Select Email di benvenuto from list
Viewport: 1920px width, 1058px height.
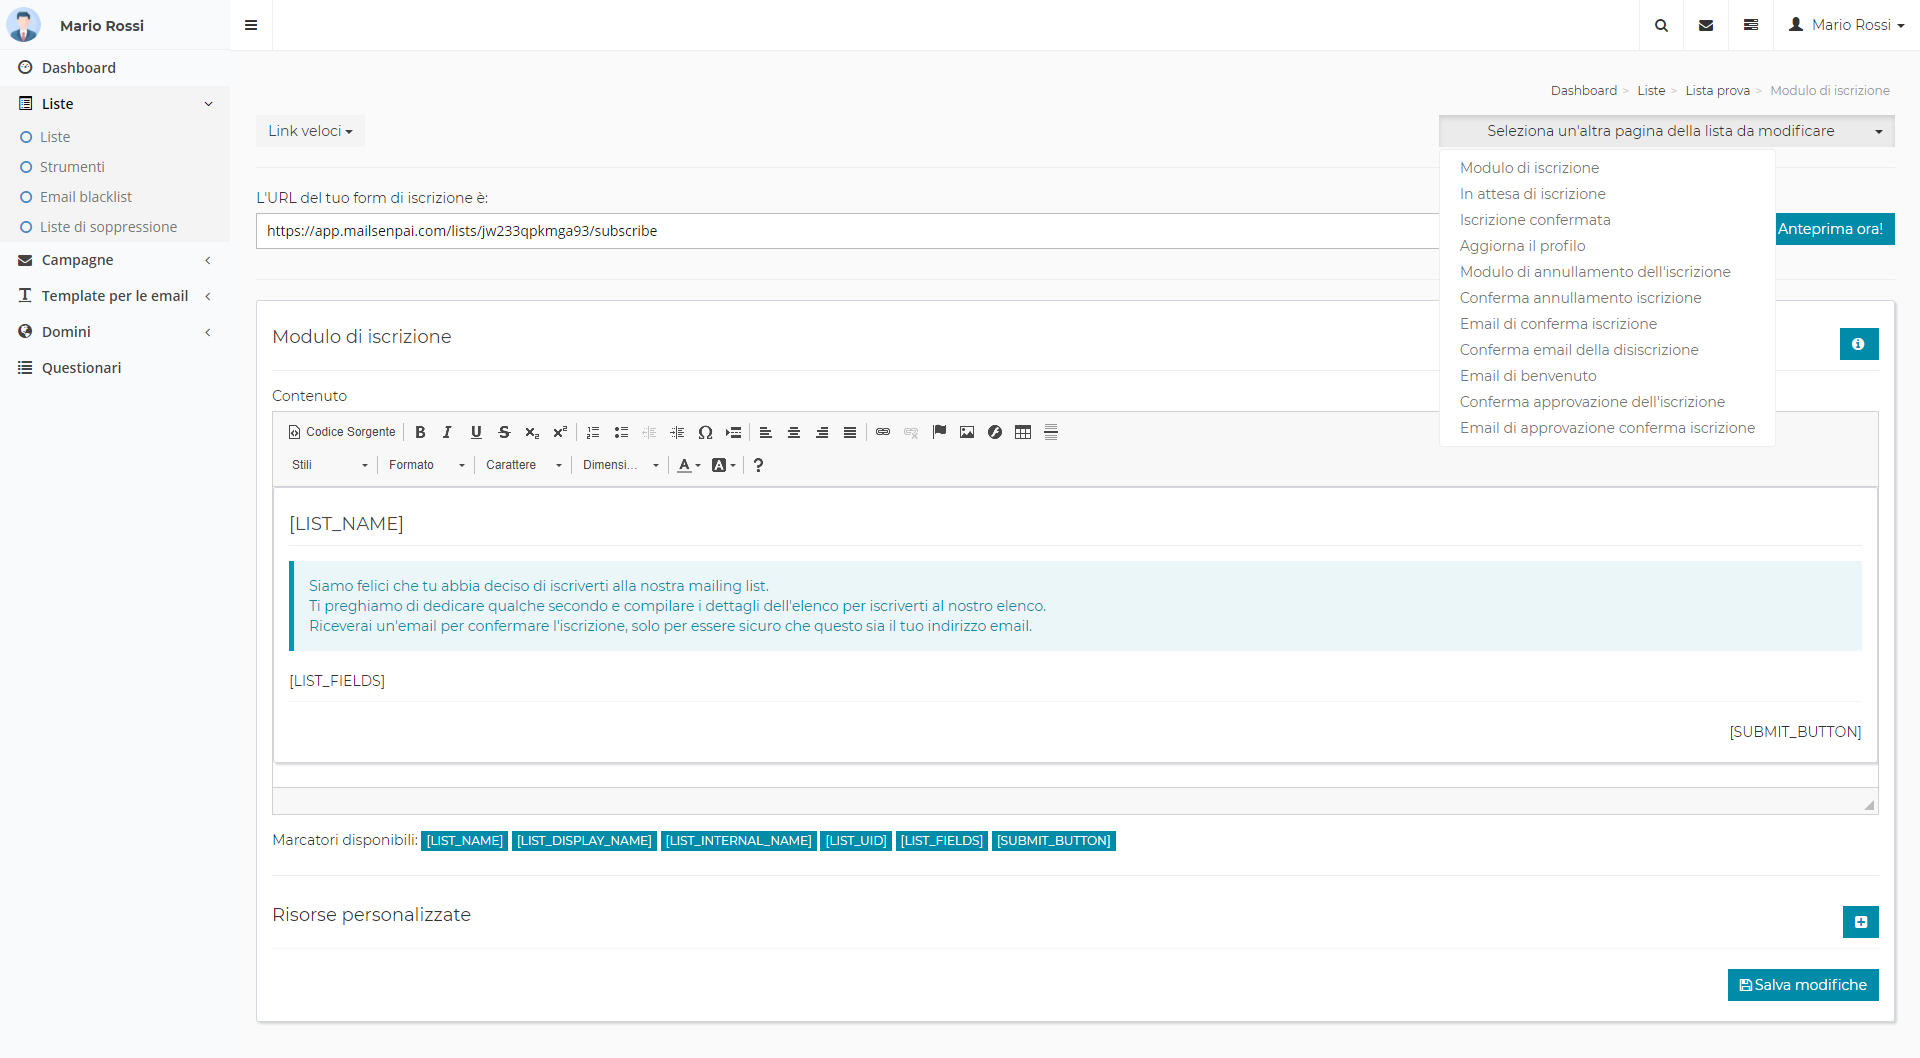(x=1528, y=376)
